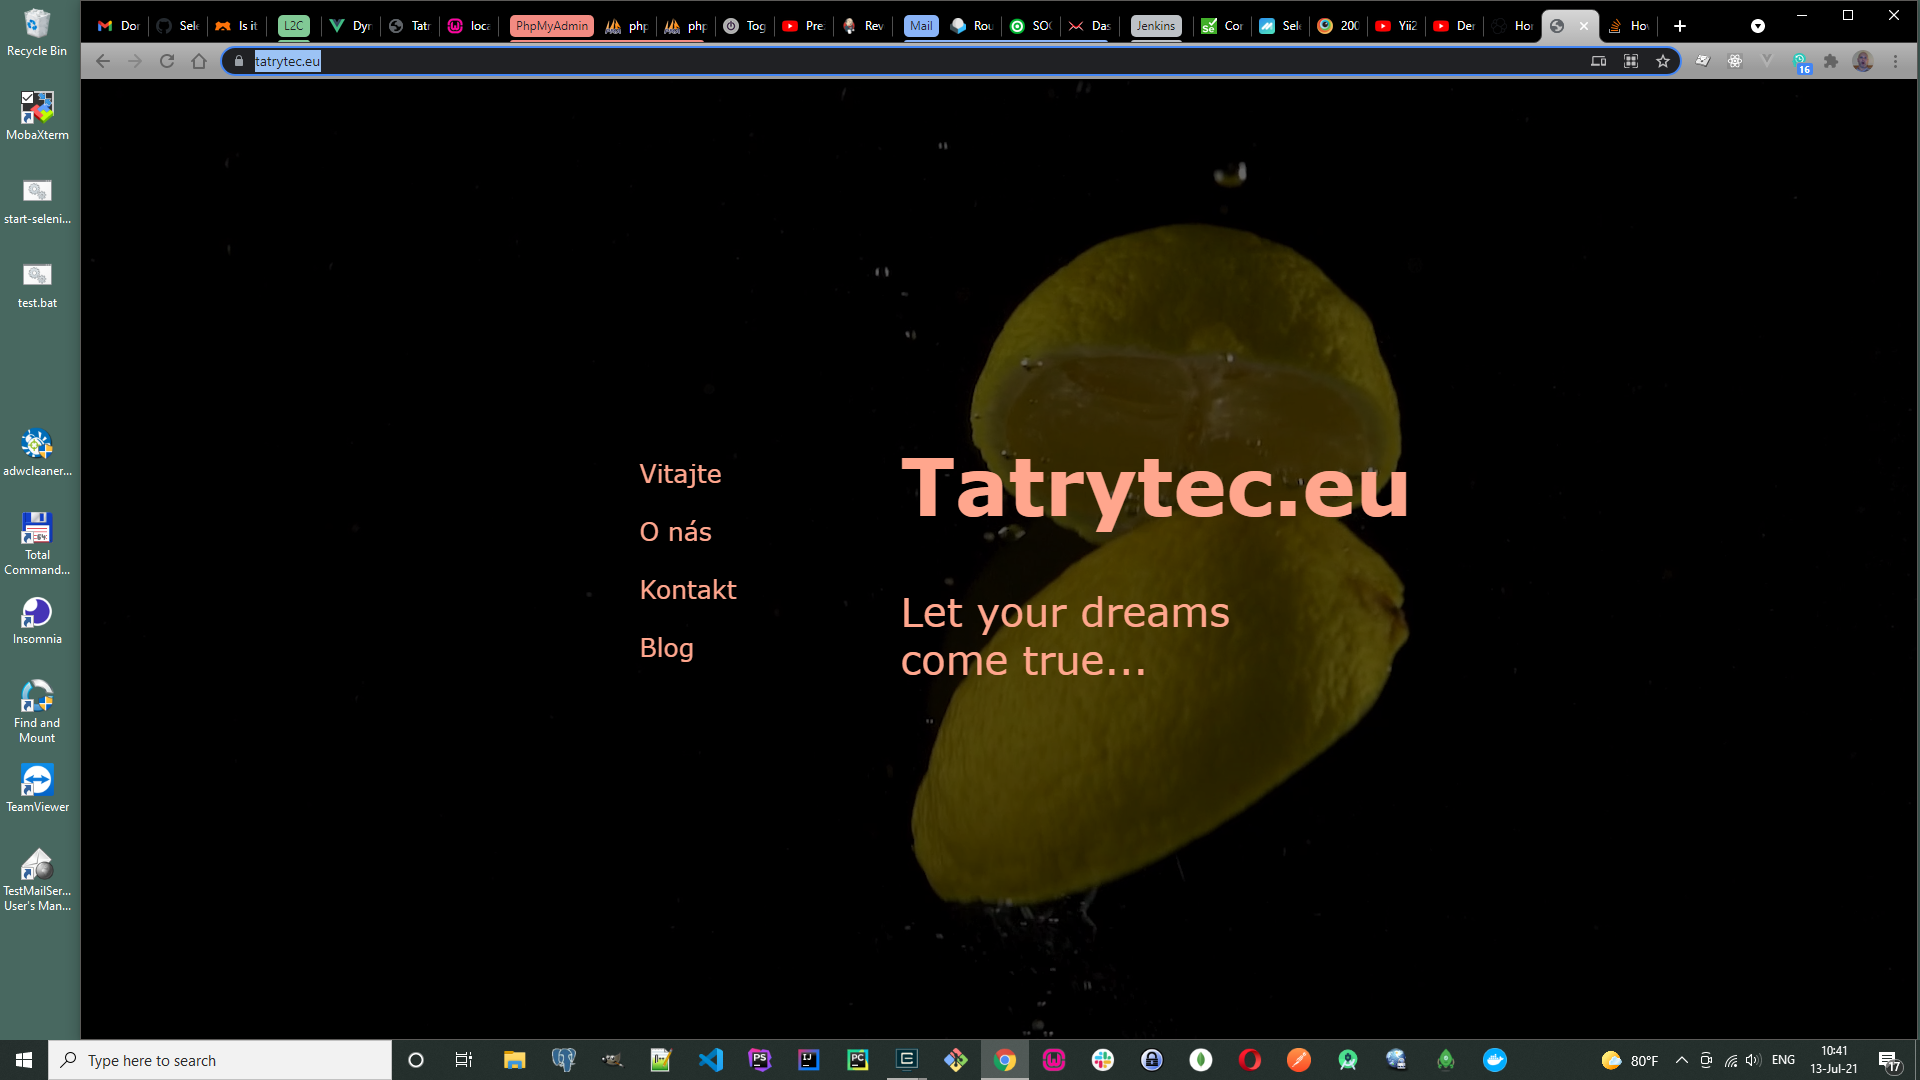Go to the browser home page

(199, 61)
